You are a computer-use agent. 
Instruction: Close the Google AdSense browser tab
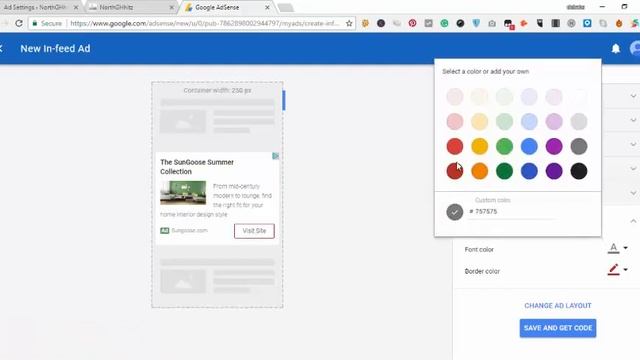[267, 7]
